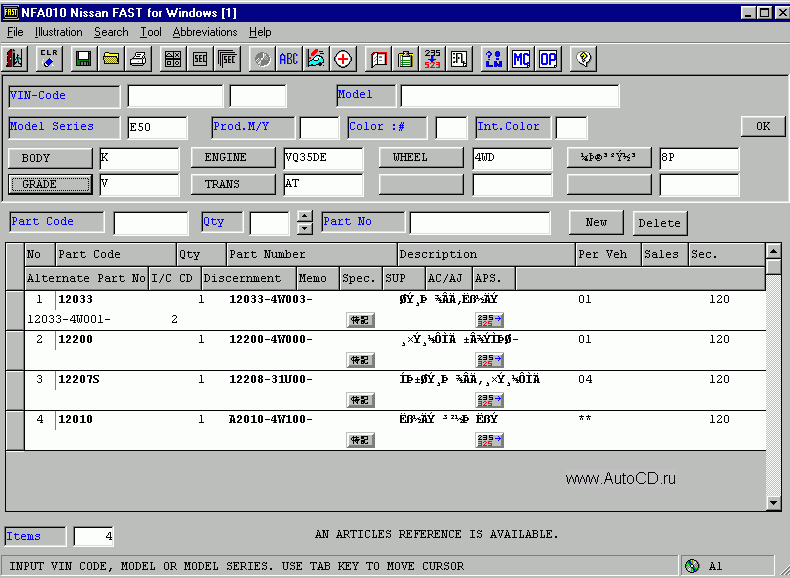Click the yellow open folder icon
790x578 pixels.
[x=111, y=59]
